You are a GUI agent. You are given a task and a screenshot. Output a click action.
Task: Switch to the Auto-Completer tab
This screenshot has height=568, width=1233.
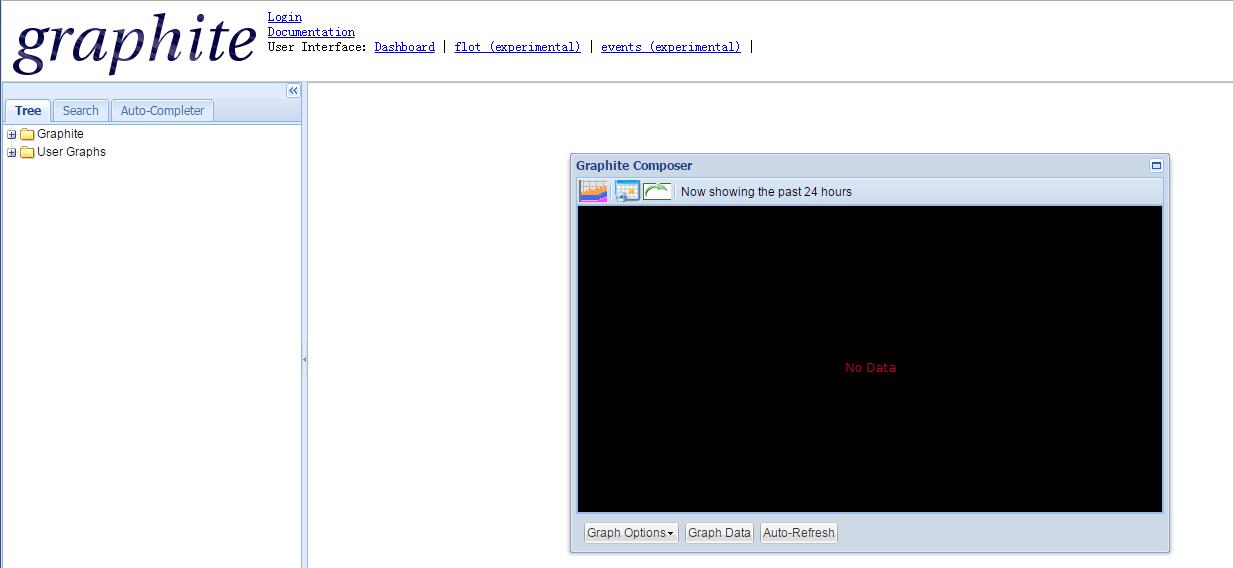click(162, 111)
